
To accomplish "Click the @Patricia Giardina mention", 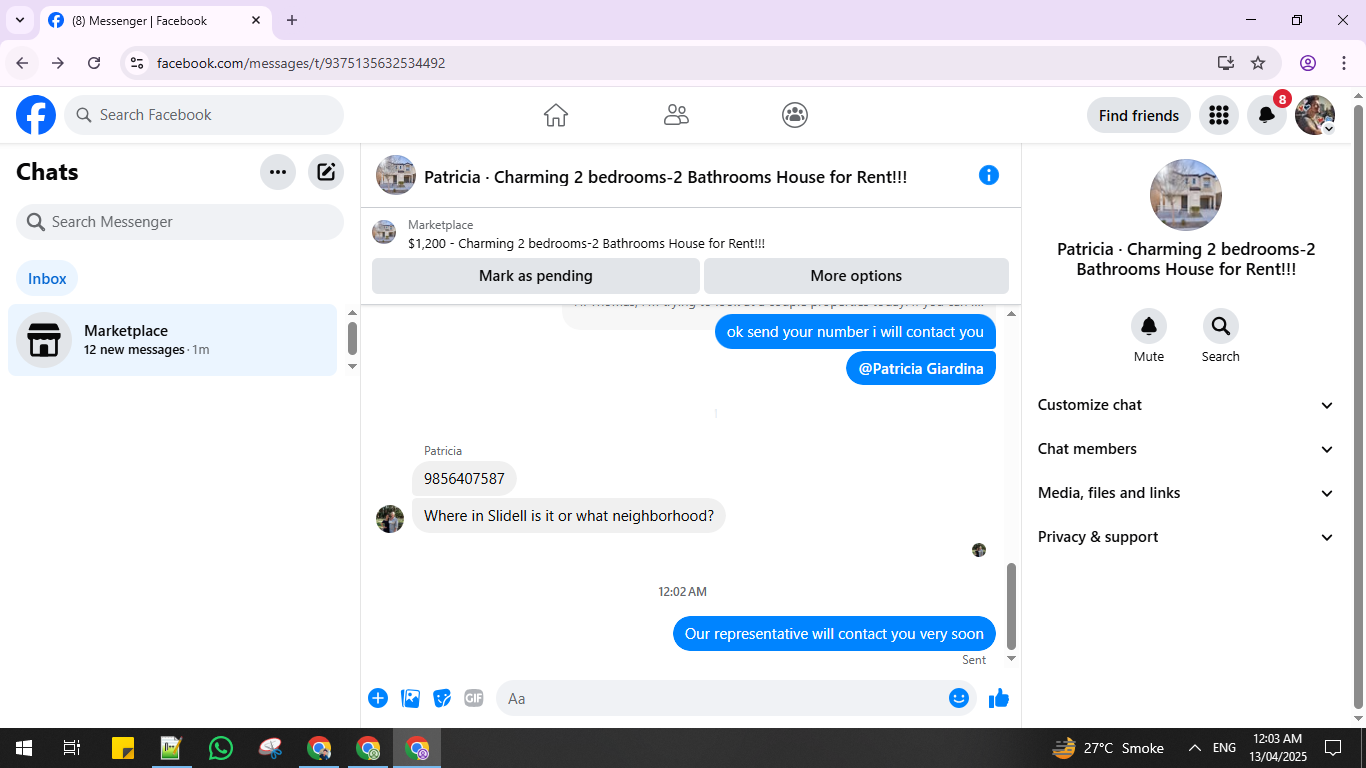I will (921, 369).
